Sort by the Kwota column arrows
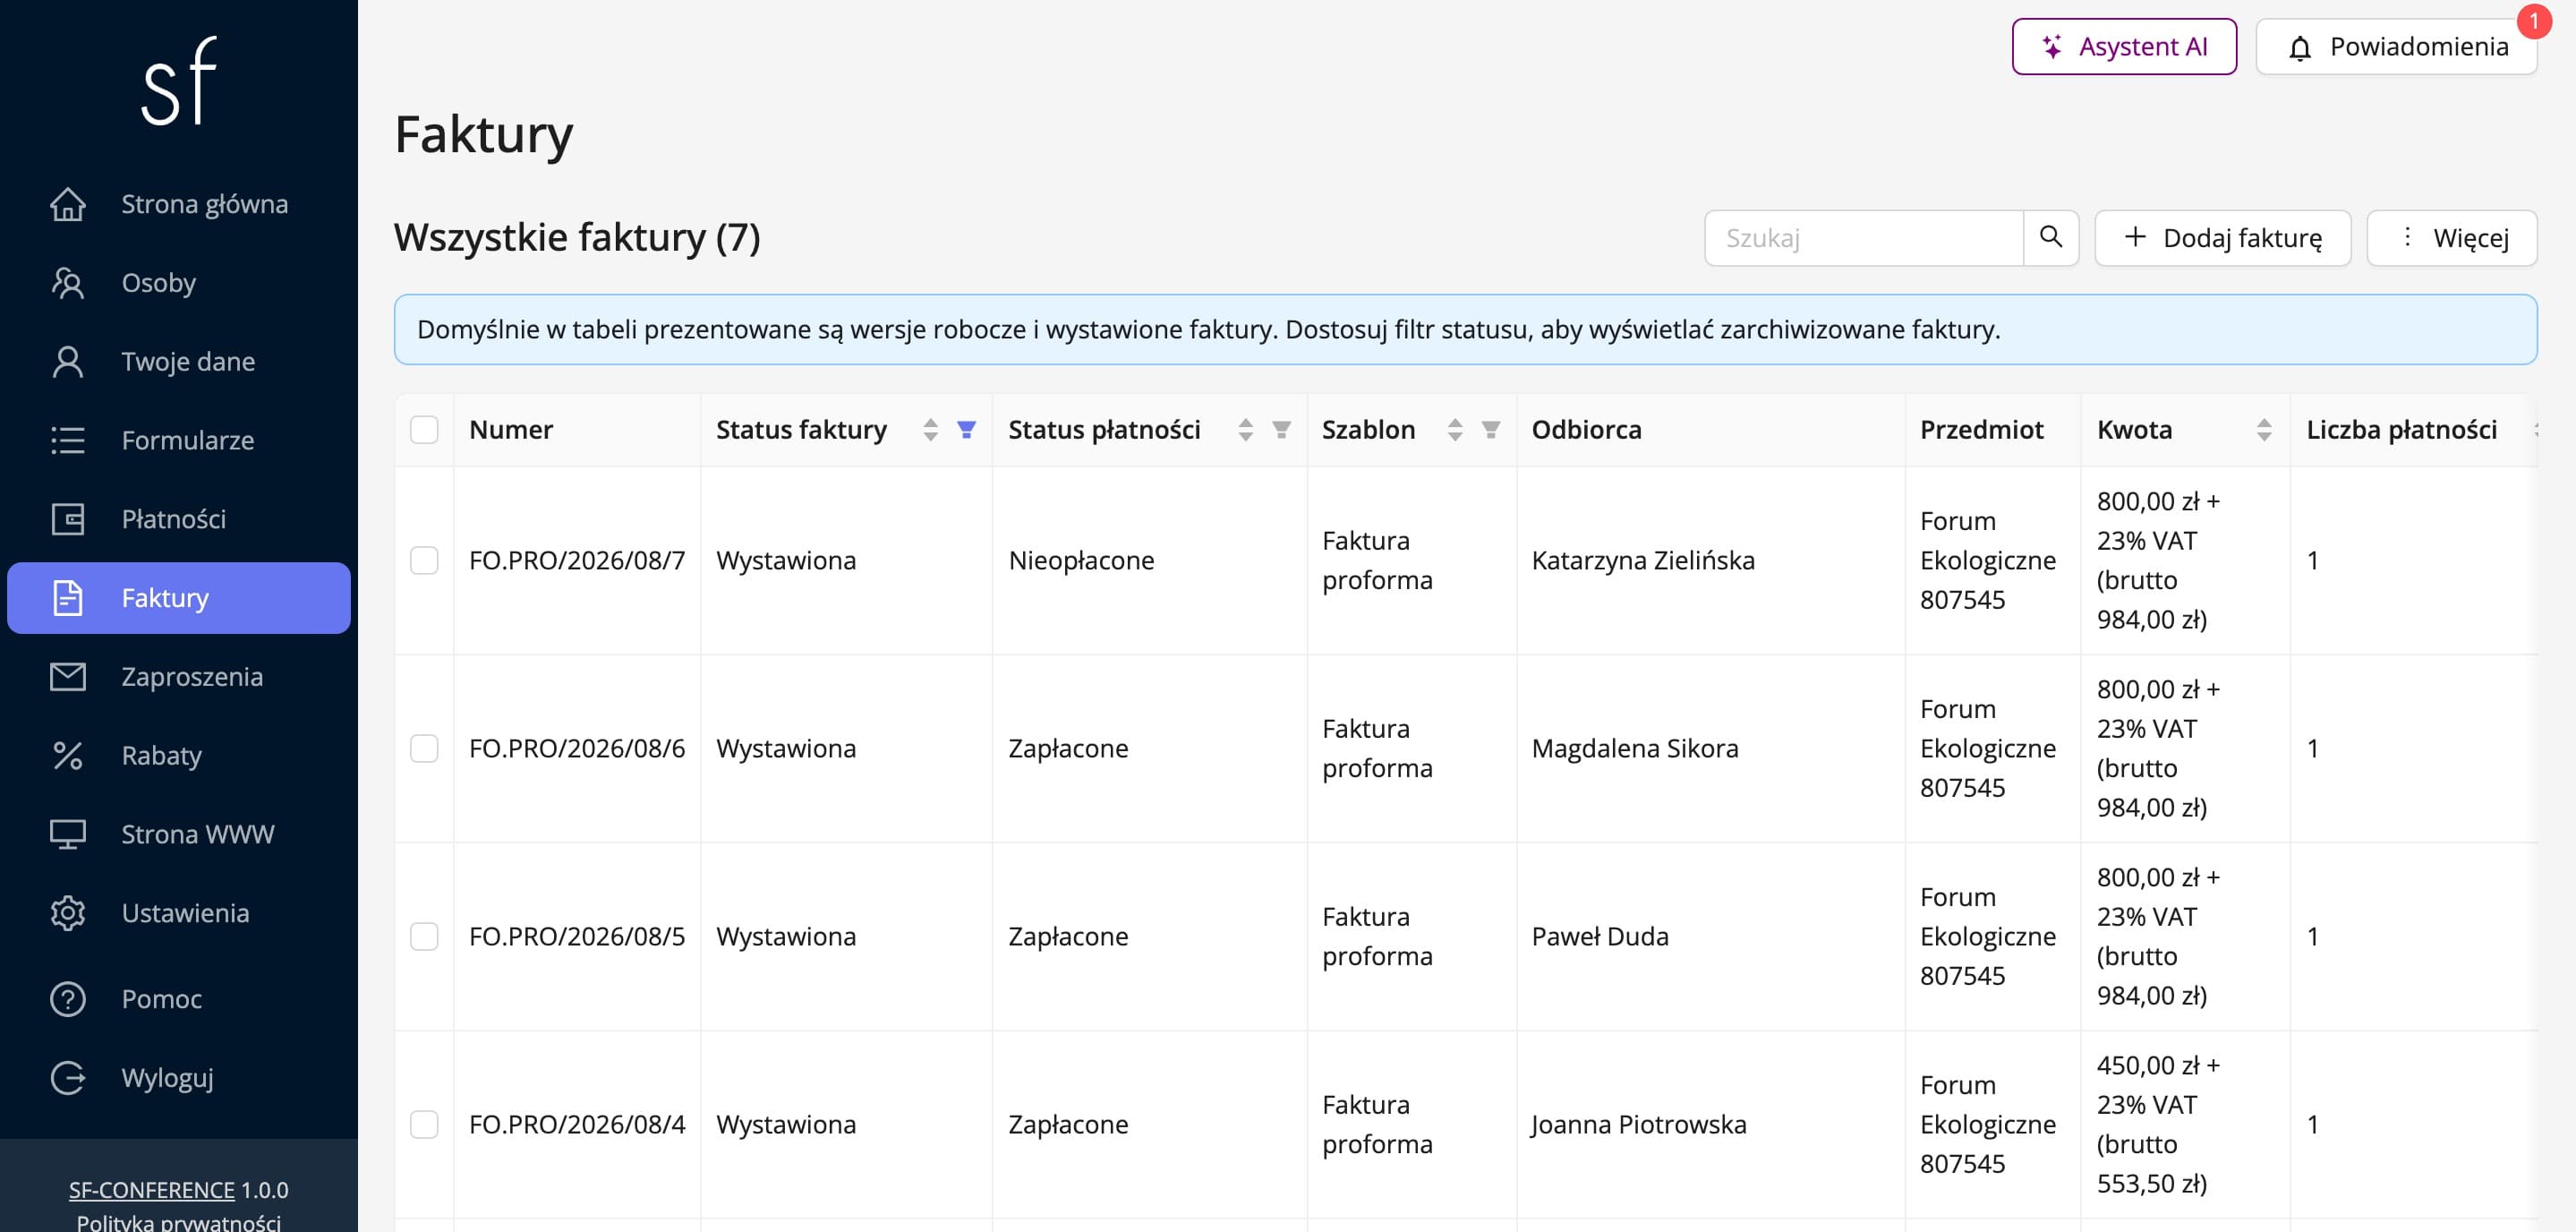Screen dimensions: 2576x1232 point(2264,430)
